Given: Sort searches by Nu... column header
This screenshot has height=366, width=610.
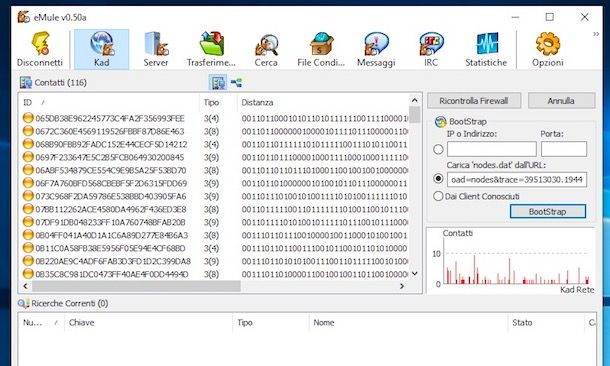Looking at the screenshot, I should tap(41, 322).
